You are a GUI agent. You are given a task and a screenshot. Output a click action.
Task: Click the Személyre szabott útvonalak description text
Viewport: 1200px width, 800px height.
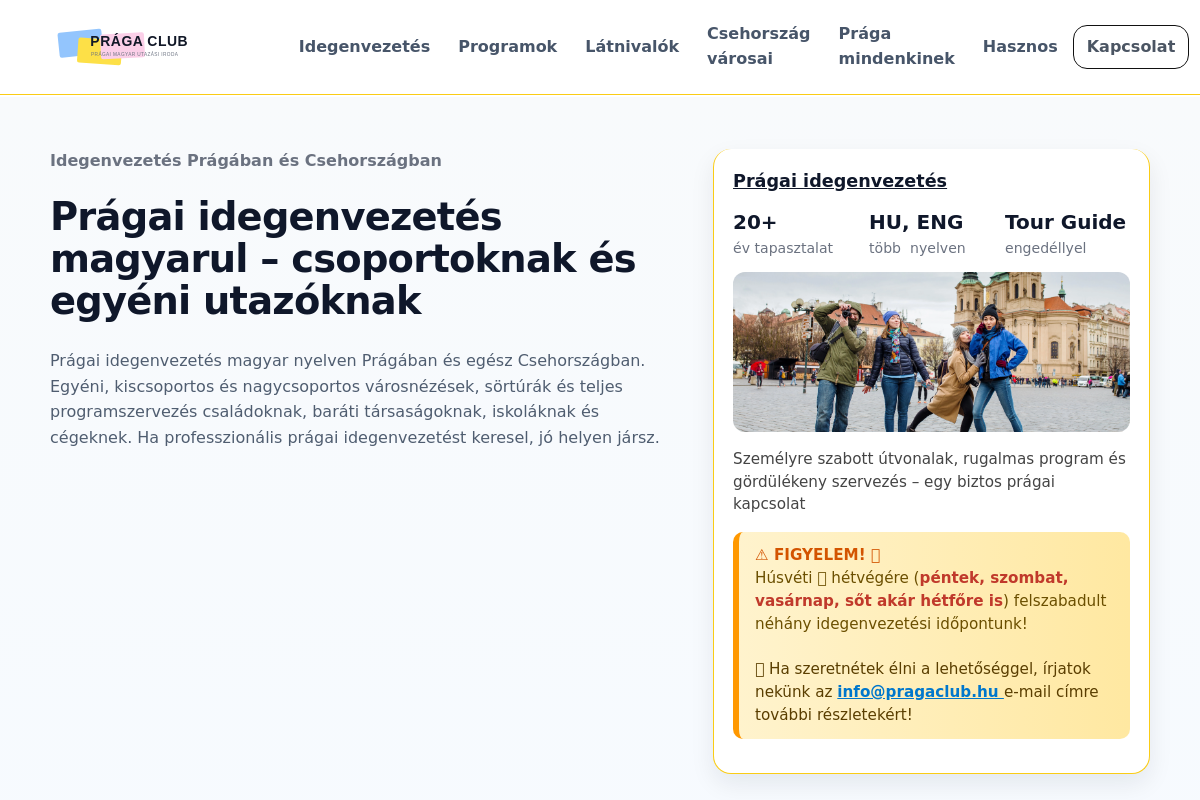(x=929, y=481)
